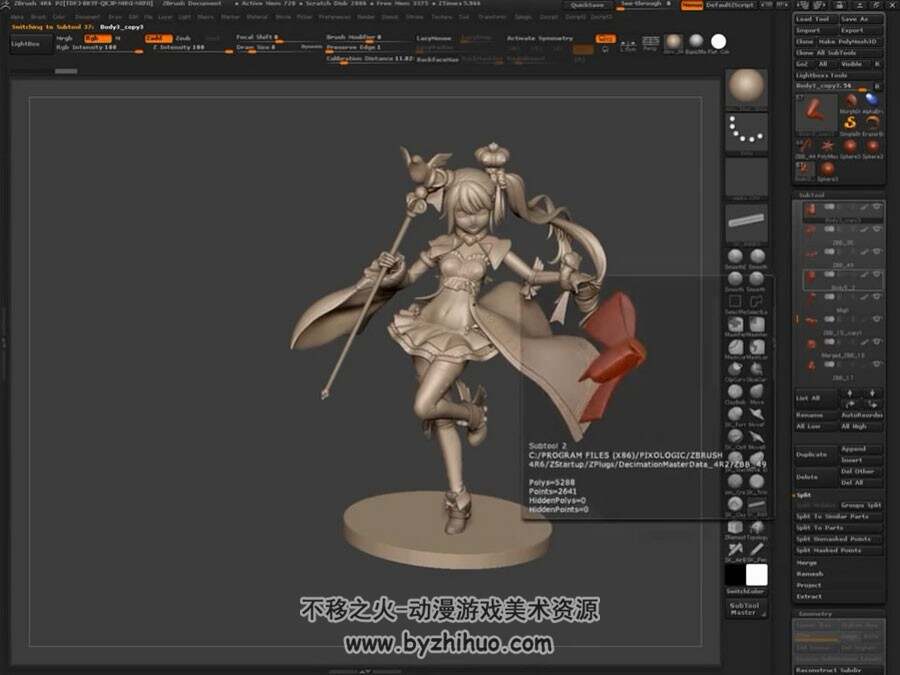Collapse the Split subsection

point(804,495)
